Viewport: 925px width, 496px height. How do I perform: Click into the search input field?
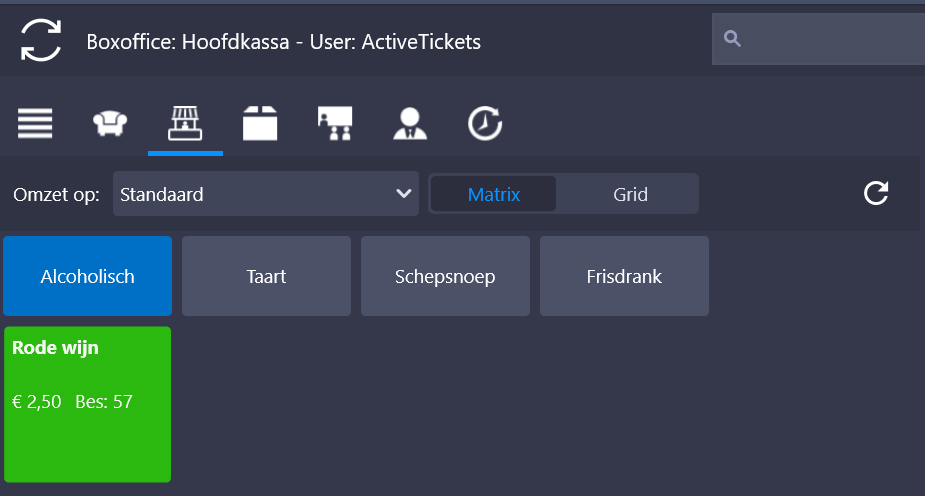818,39
